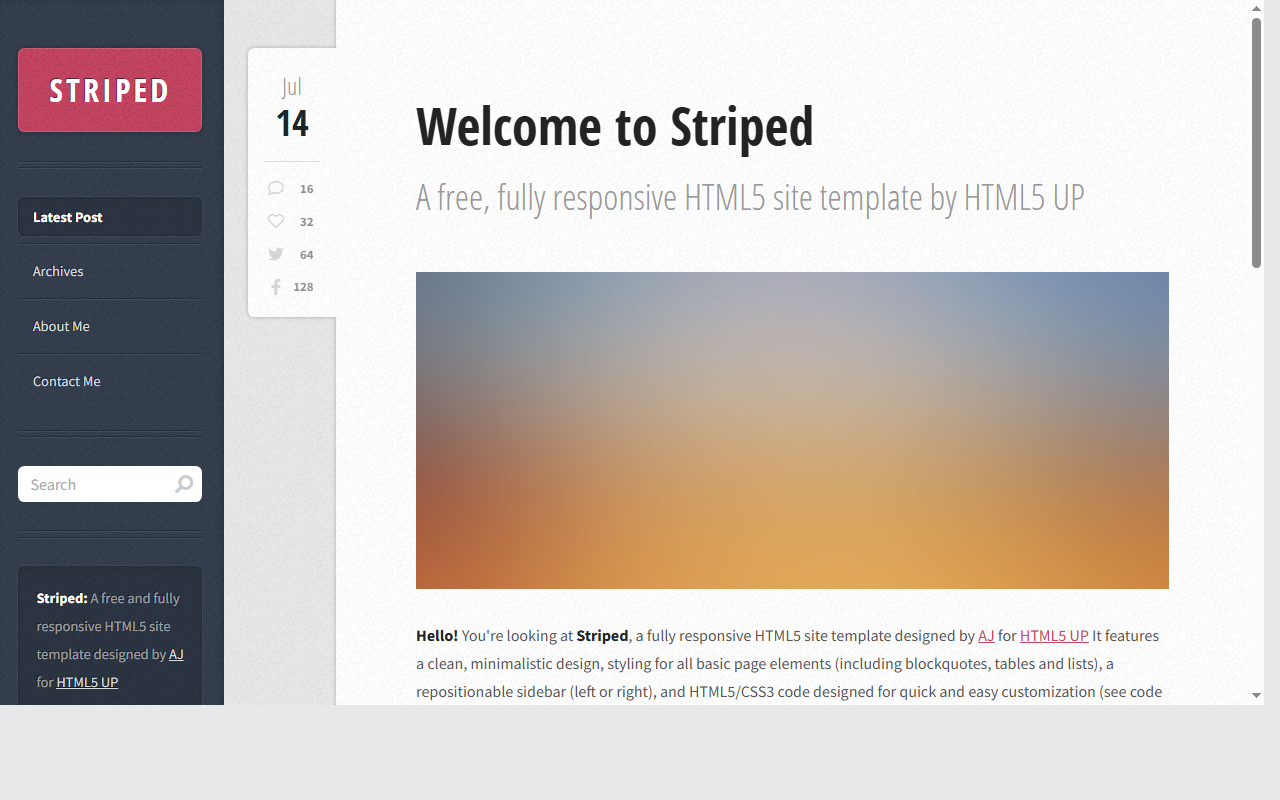Image resolution: width=1280 pixels, height=800 pixels.
Task: Click the bold Hello! text
Action: [x=437, y=635]
